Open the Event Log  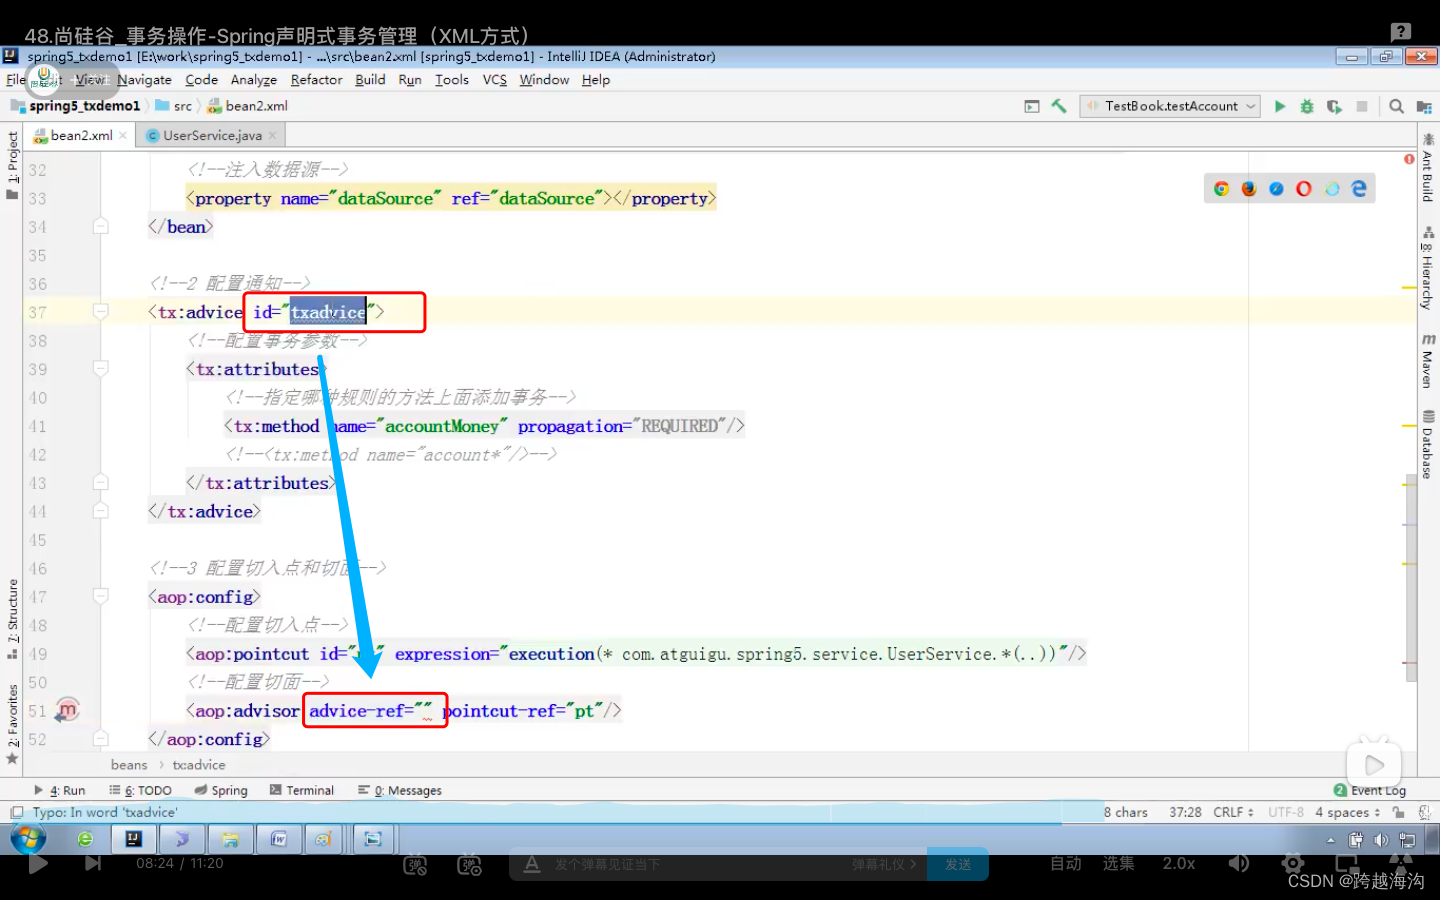tap(1370, 790)
